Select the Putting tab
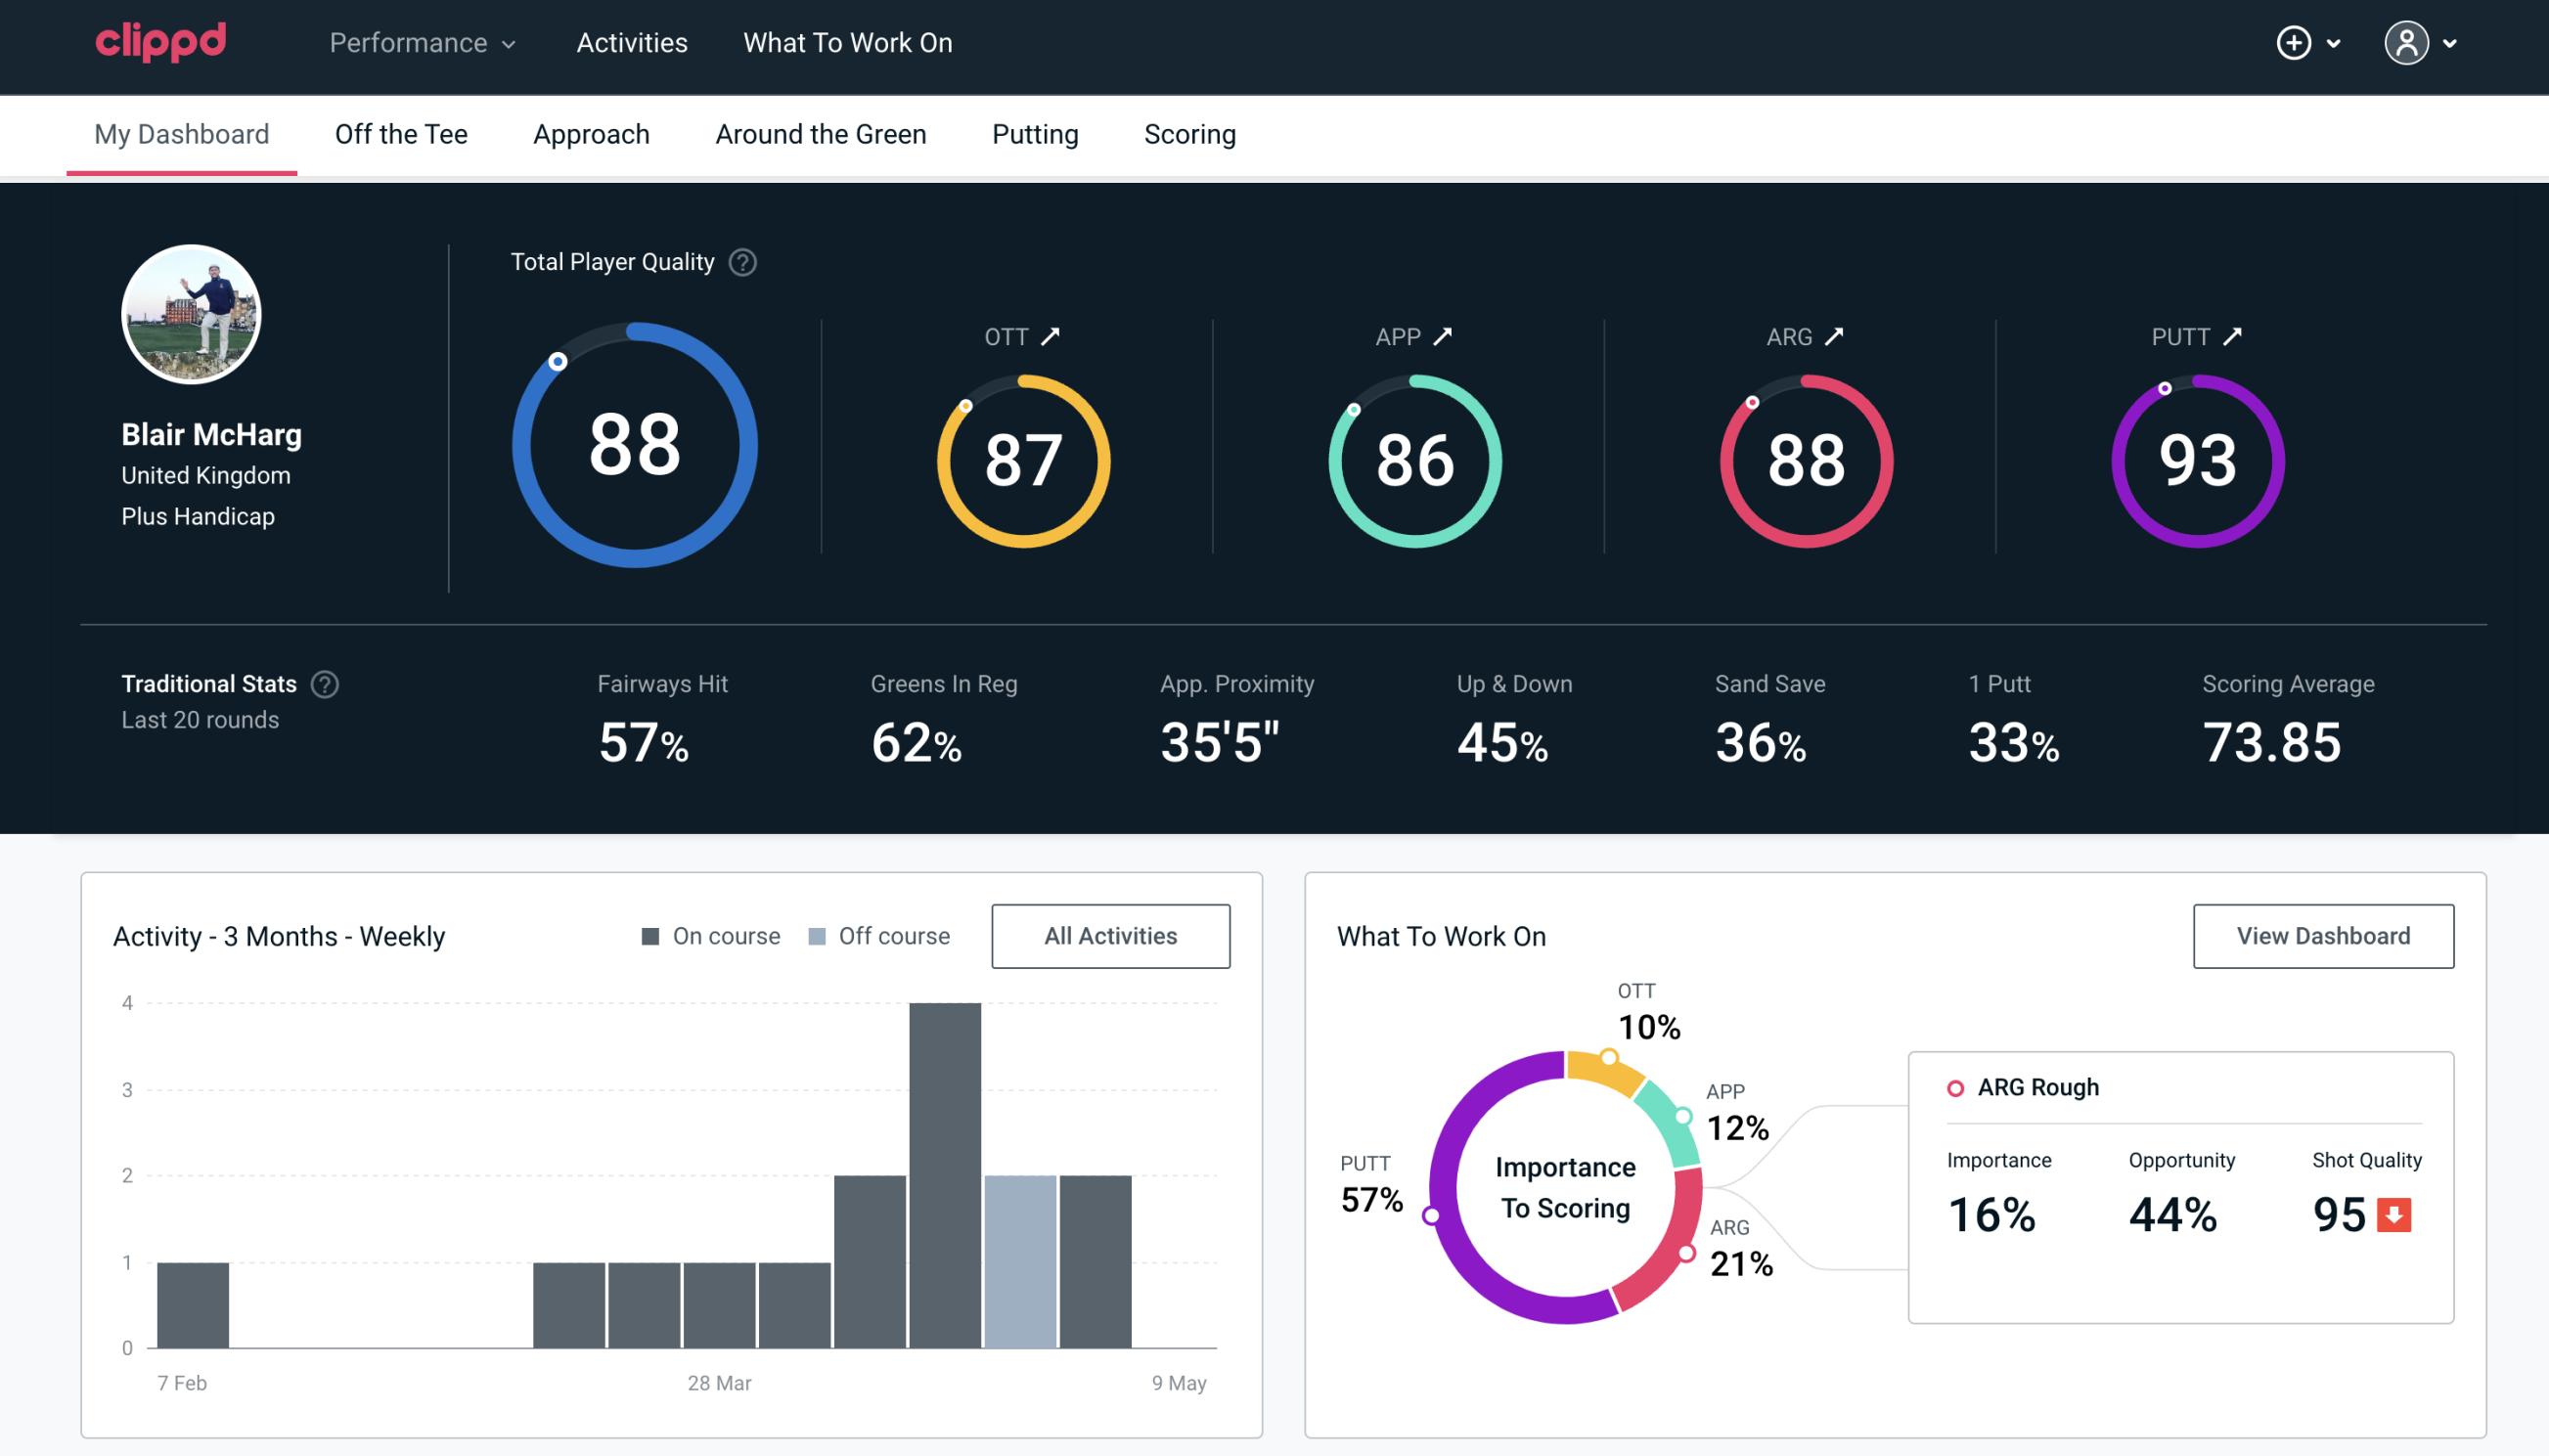Image resolution: width=2549 pixels, height=1456 pixels. (x=1035, y=133)
